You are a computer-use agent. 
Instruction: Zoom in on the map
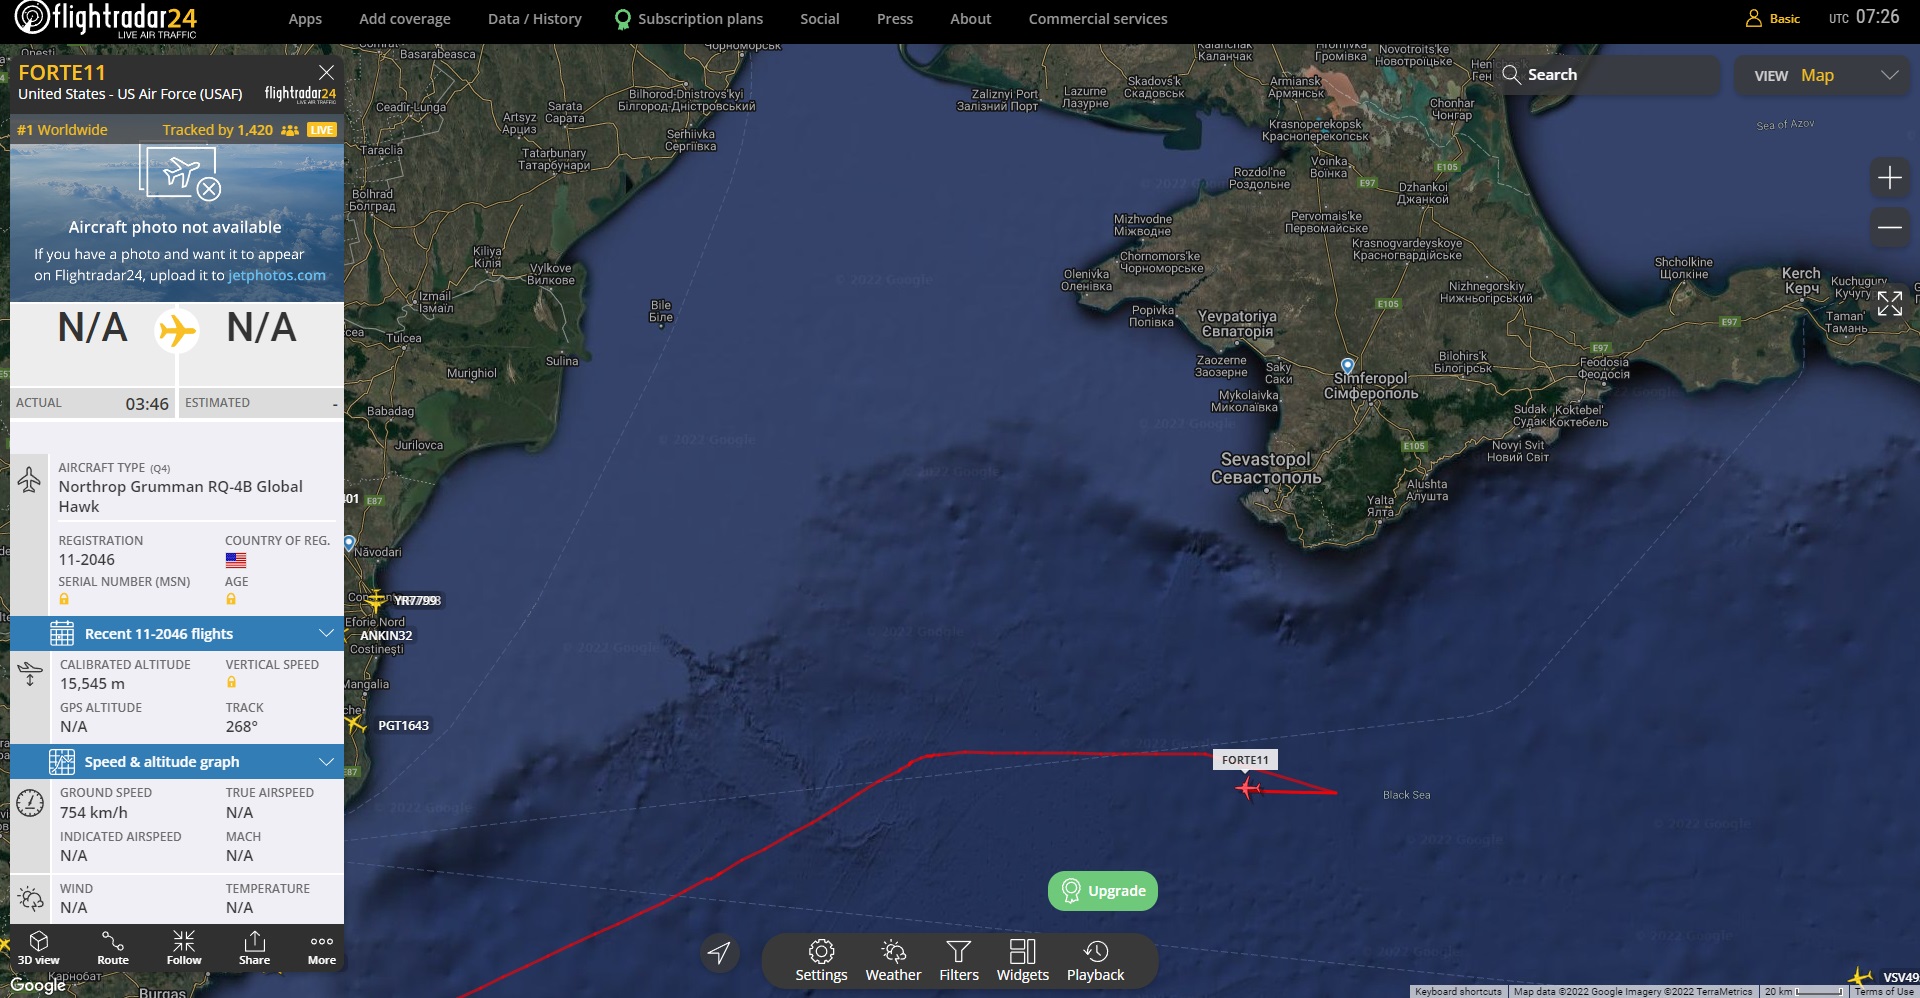click(x=1890, y=178)
